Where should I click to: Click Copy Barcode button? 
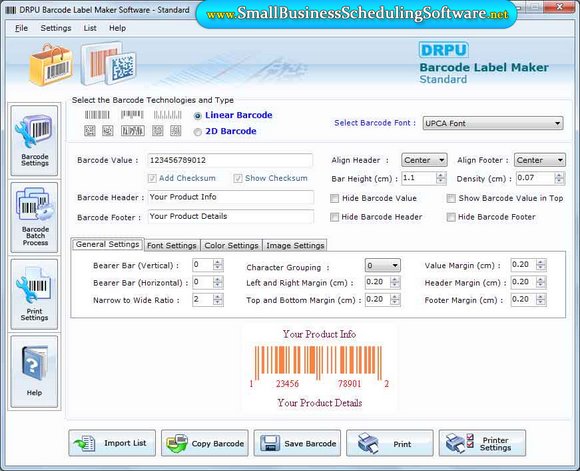tap(205, 443)
